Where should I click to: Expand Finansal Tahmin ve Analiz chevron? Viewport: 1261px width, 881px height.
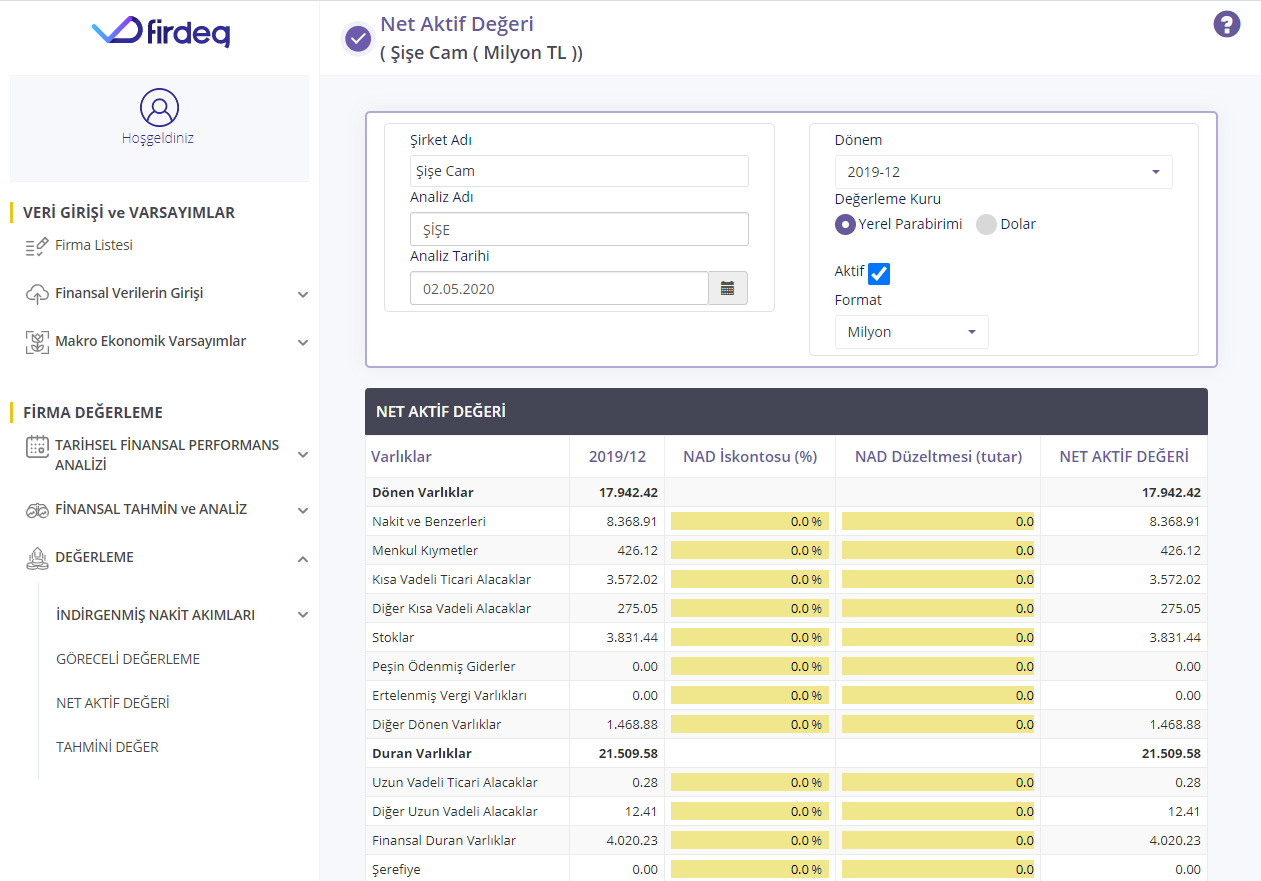coord(303,511)
